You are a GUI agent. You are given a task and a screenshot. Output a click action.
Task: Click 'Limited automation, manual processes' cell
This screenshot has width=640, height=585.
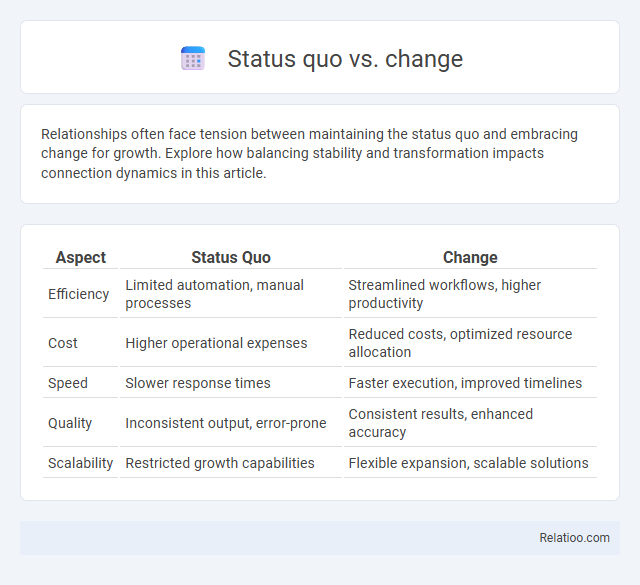pos(231,294)
